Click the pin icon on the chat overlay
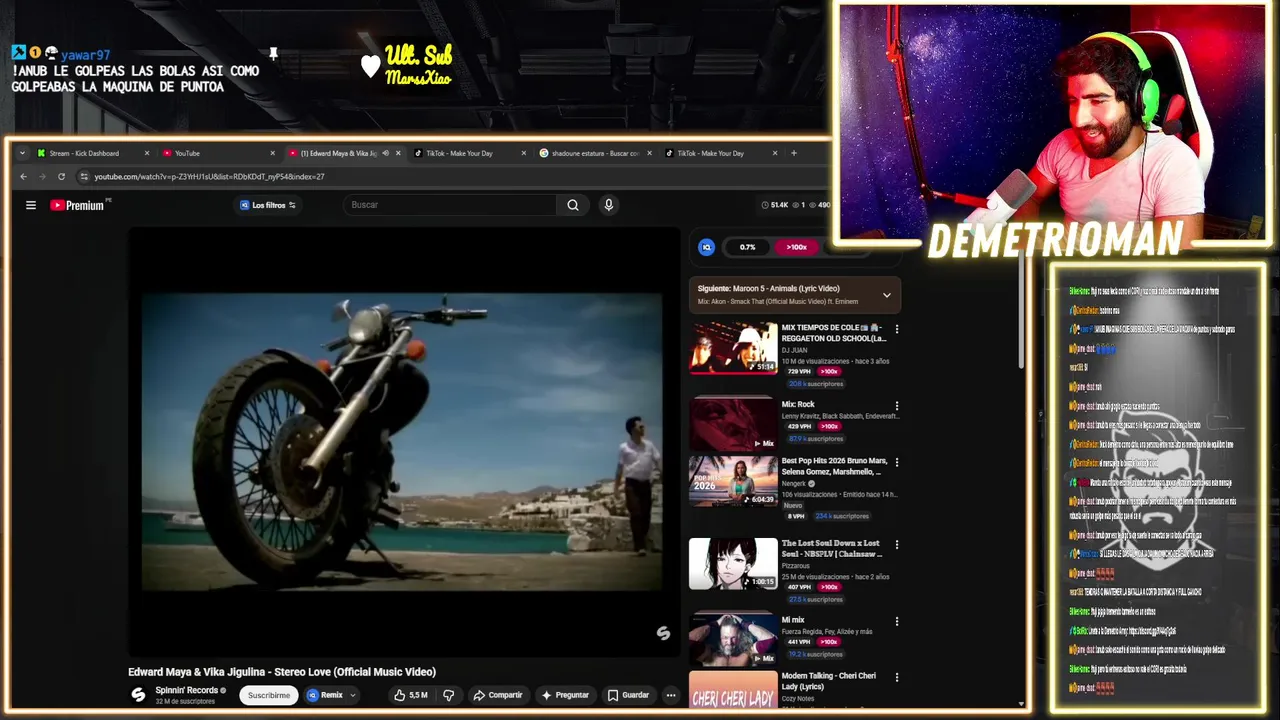 [273, 53]
